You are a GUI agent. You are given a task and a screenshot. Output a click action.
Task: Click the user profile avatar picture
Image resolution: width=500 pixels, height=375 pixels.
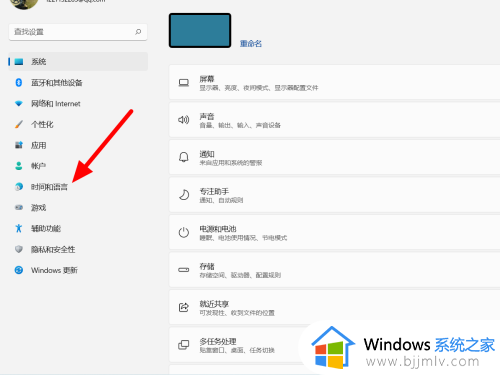24,4
